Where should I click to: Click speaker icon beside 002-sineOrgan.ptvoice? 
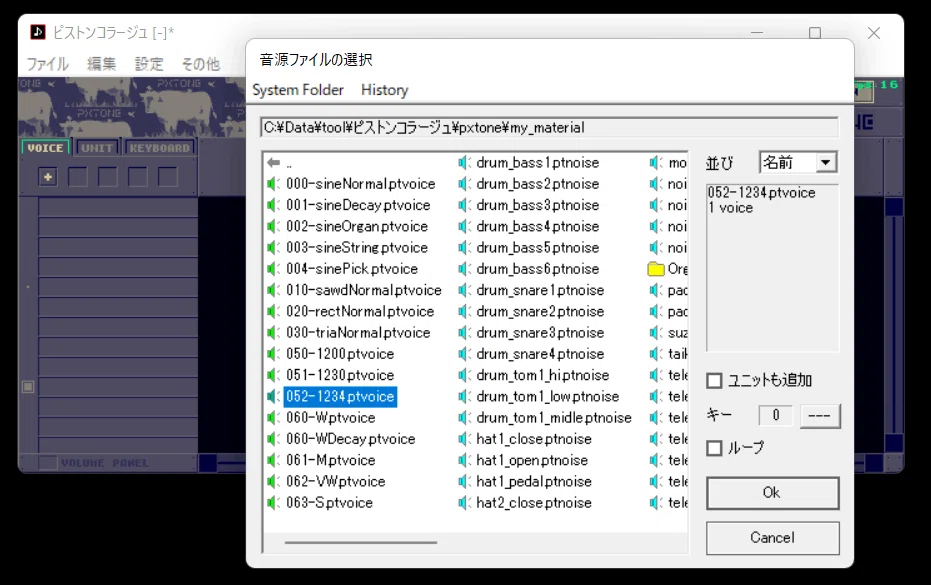click(x=273, y=226)
